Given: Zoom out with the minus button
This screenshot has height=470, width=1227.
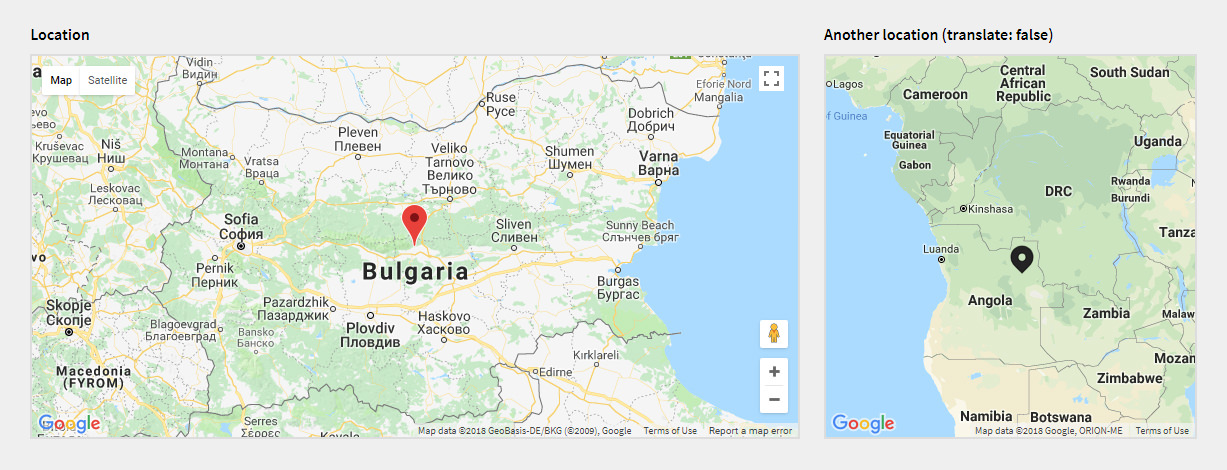Looking at the screenshot, I should coord(774,400).
